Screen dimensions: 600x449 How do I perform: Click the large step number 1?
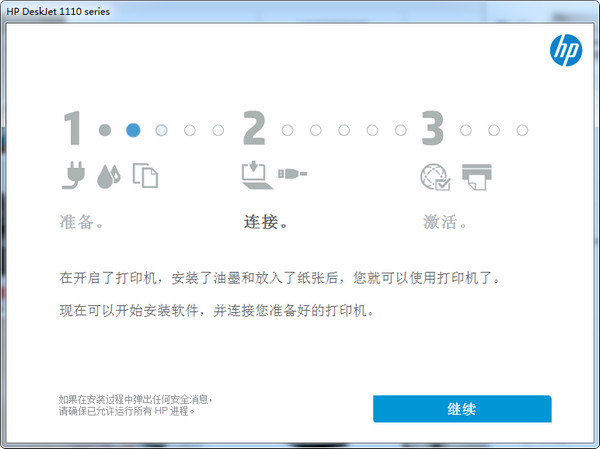[x=72, y=128]
